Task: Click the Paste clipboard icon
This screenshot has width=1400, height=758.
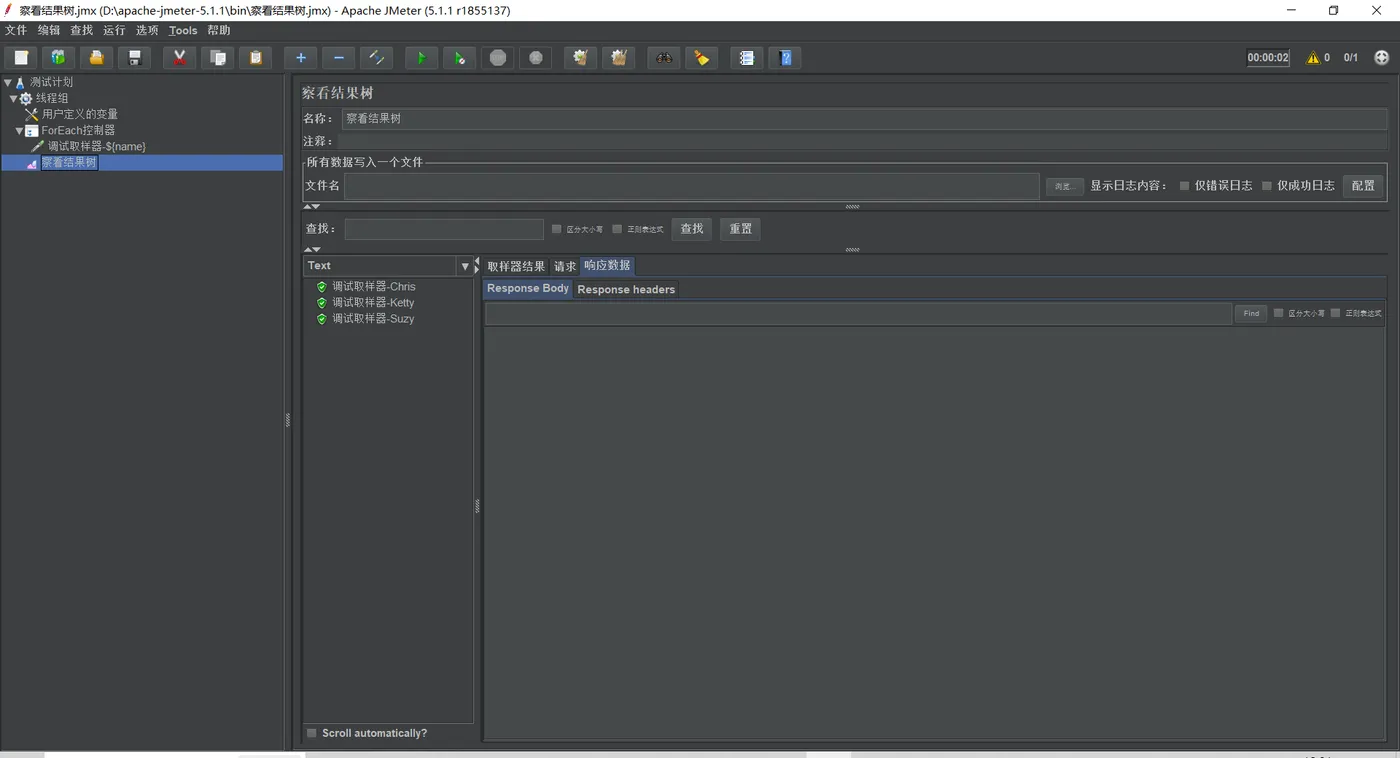Action: click(255, 58)
